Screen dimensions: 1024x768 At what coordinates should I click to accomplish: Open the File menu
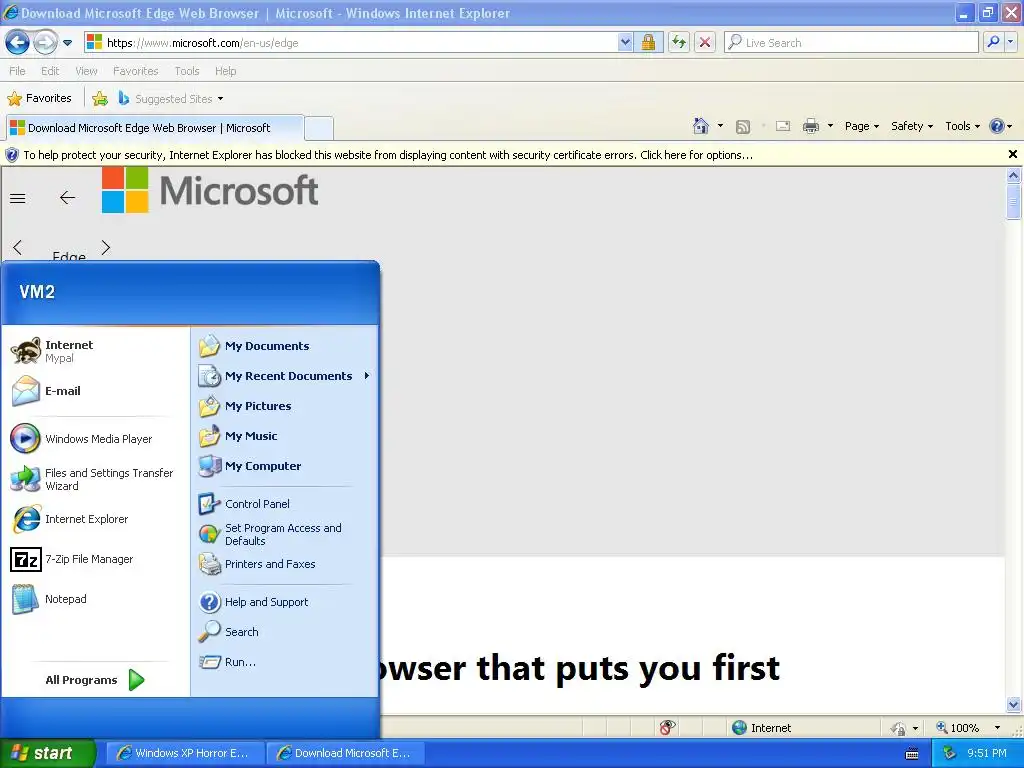click(x=18, y=71)
